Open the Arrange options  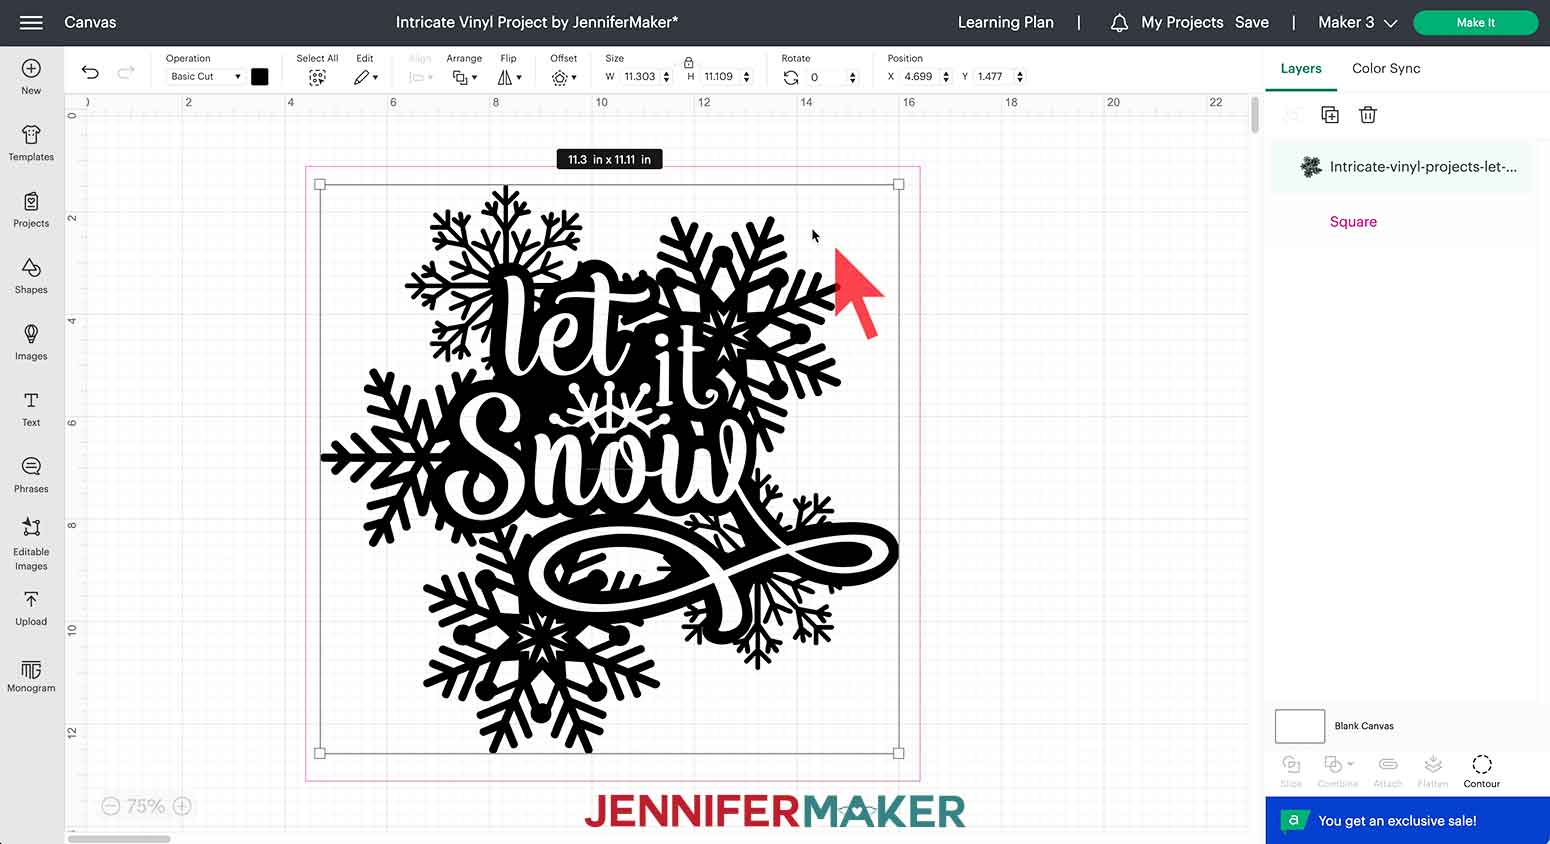[x=464, y=77]
